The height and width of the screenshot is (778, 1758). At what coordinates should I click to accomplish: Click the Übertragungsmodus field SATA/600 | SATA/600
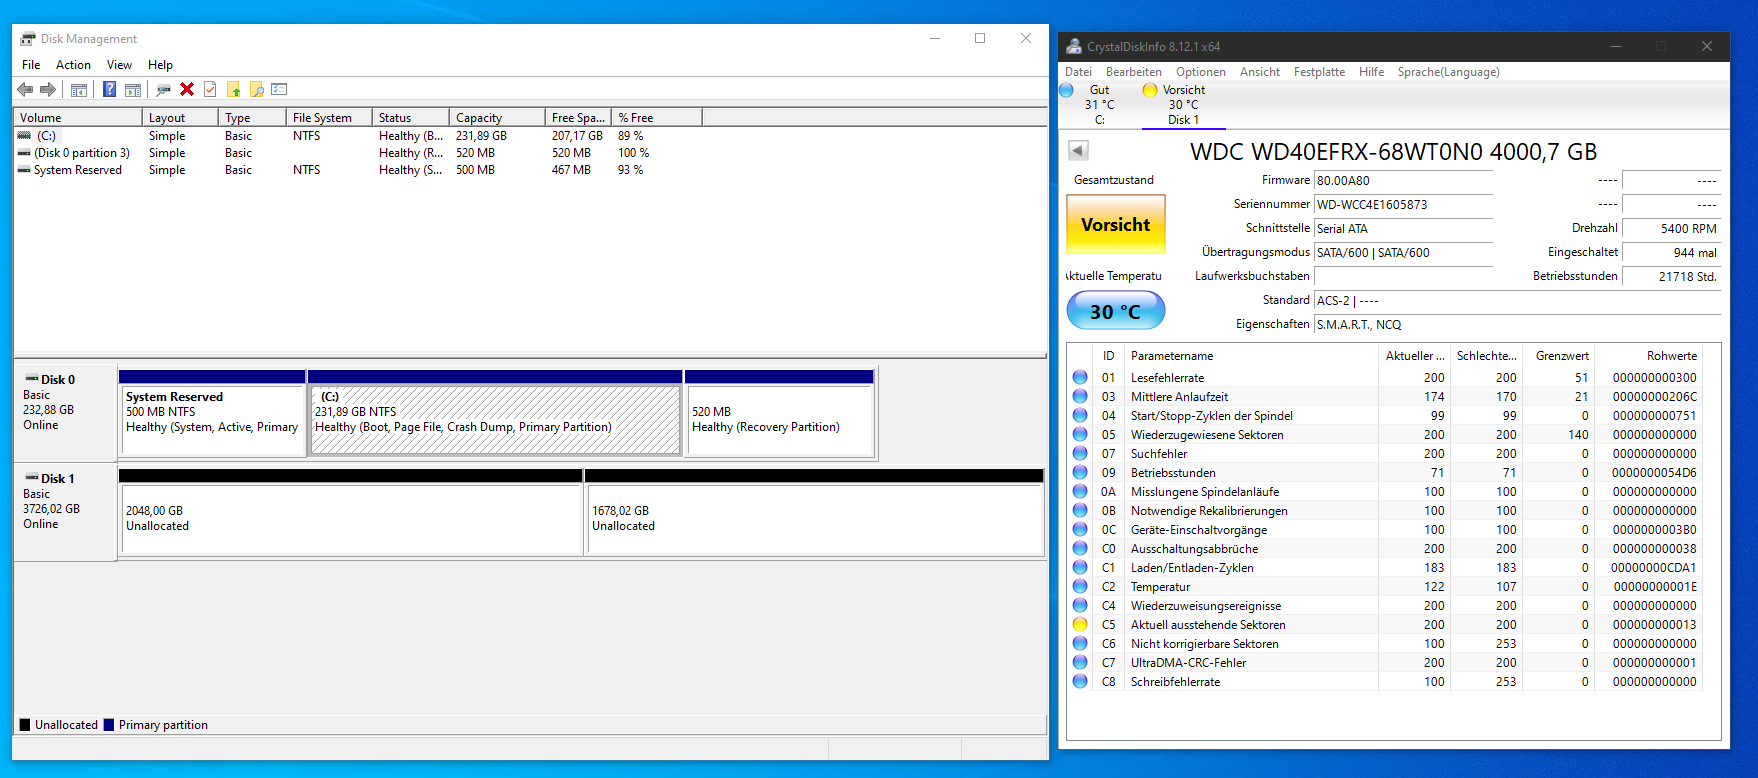tap(1403, 252)
